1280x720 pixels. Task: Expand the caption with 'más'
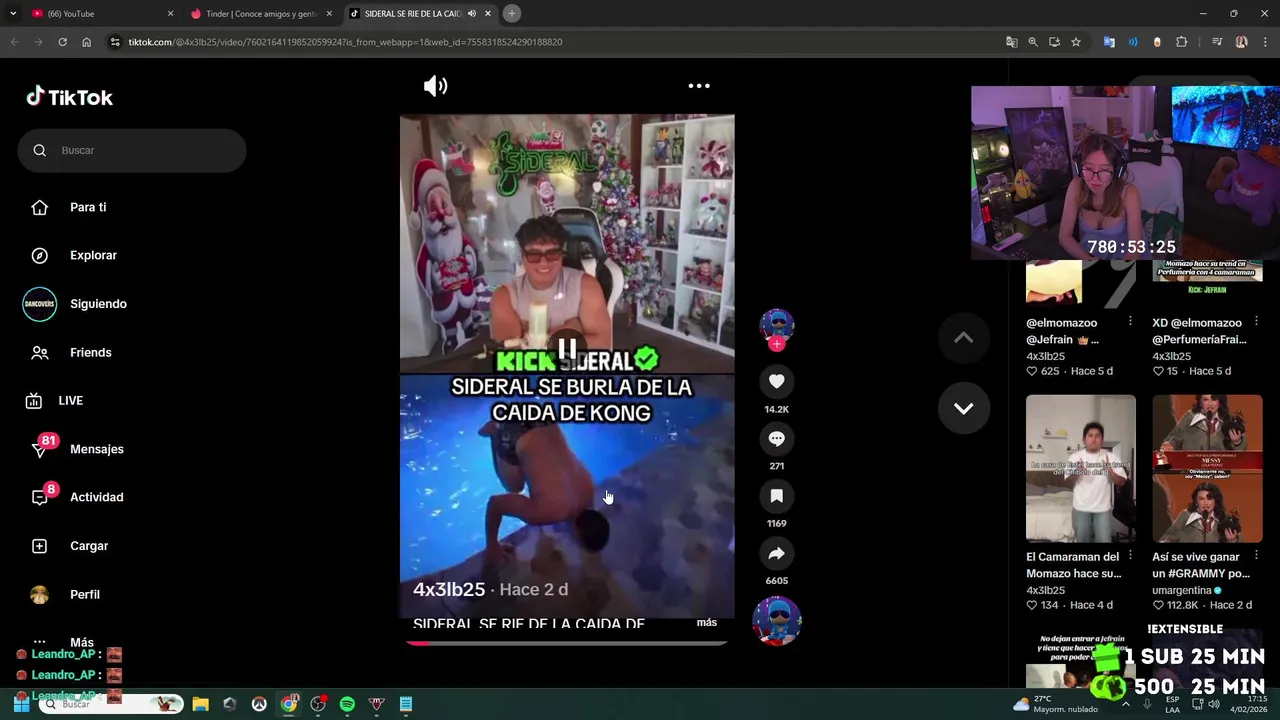pyautogui.click(x=707, y=622)
